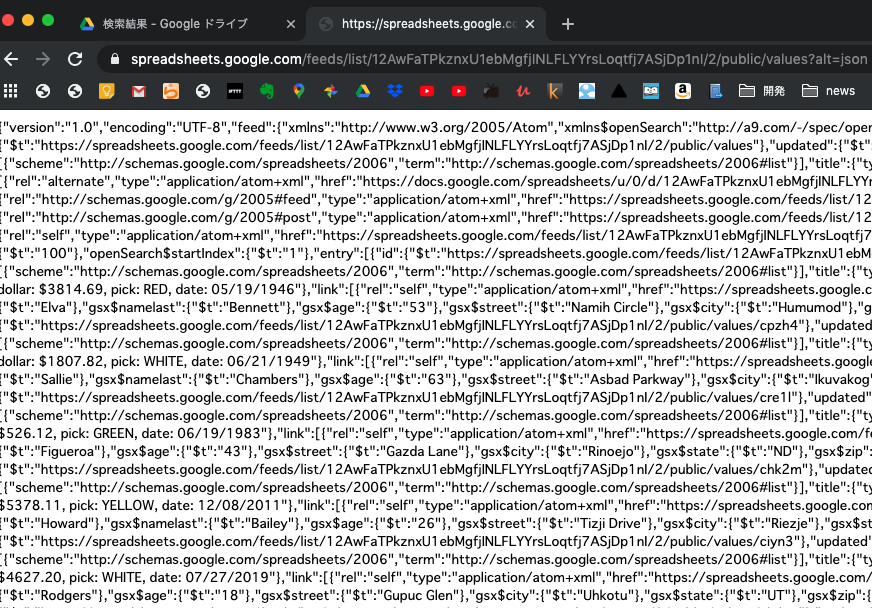Open the Amazon bookmark
The height and width of the screenshot is (608, 872).
(x=682, y=91)
